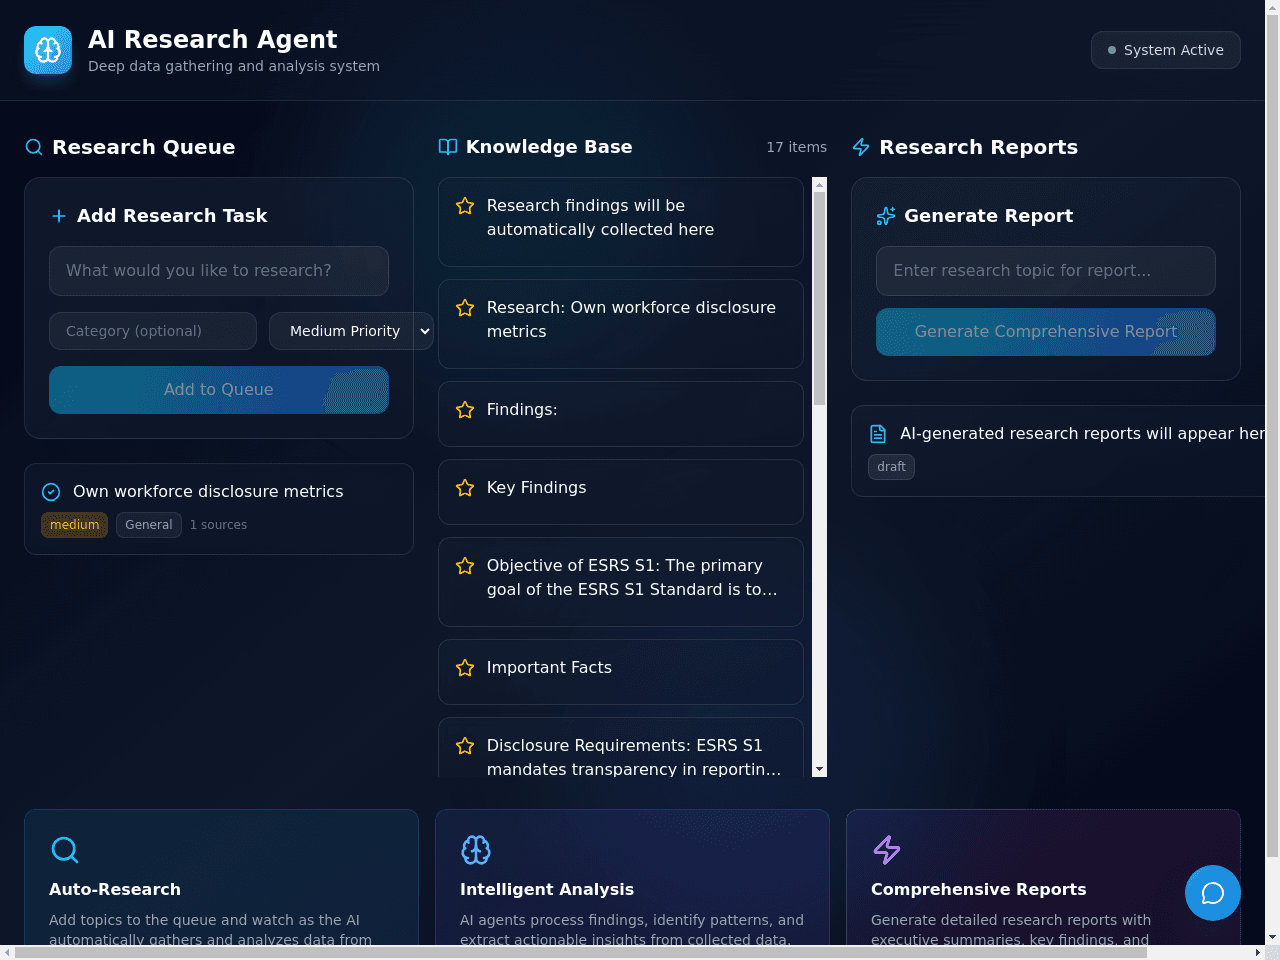Viewport: 1280px width, 960px height.
Task: Star the 'Research: Own workforce disclosure metrics' entry
Action: pos(465,308)
